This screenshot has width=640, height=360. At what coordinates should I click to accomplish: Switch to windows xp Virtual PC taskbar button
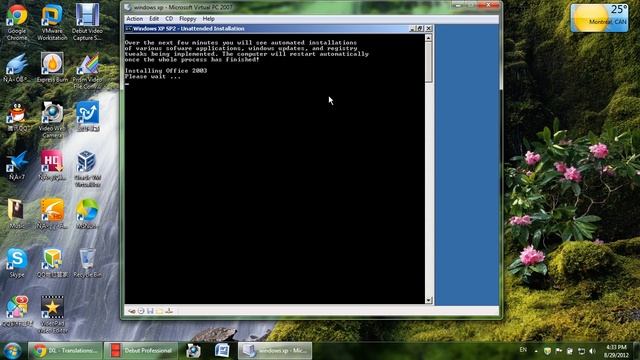pos(275,351)
